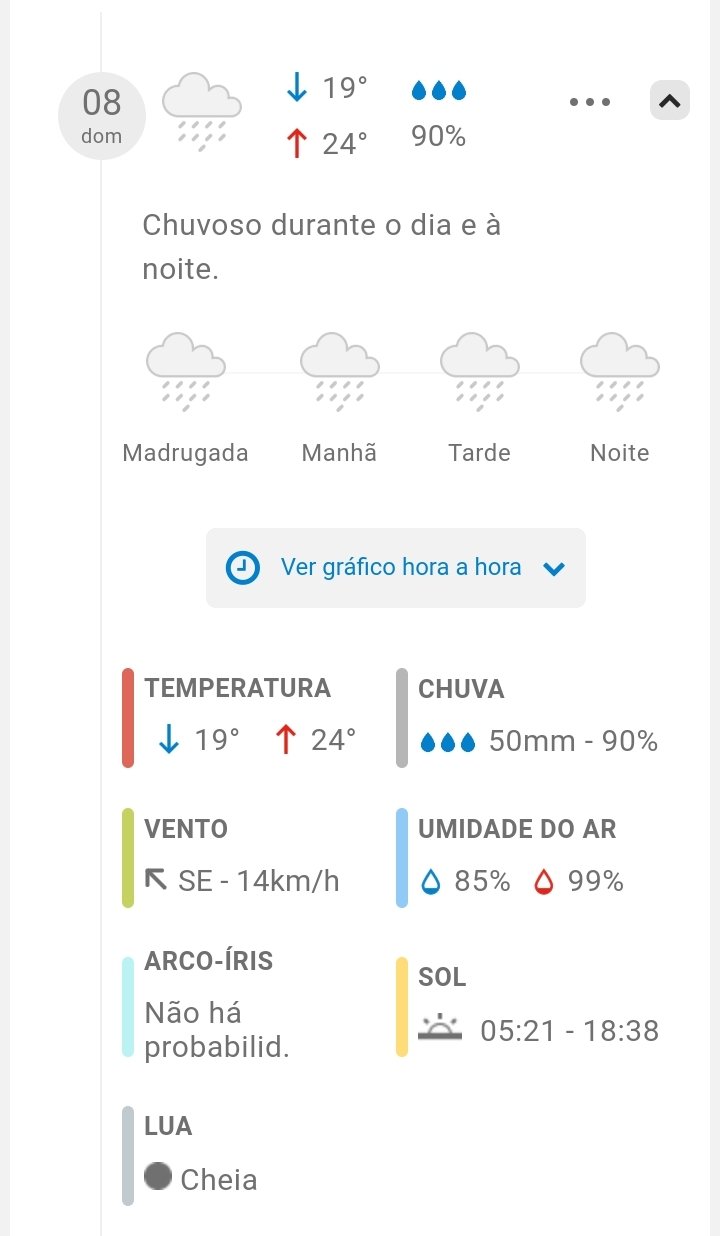
Task: Click the wind direction arrow under VENTO
Action: 156,879
